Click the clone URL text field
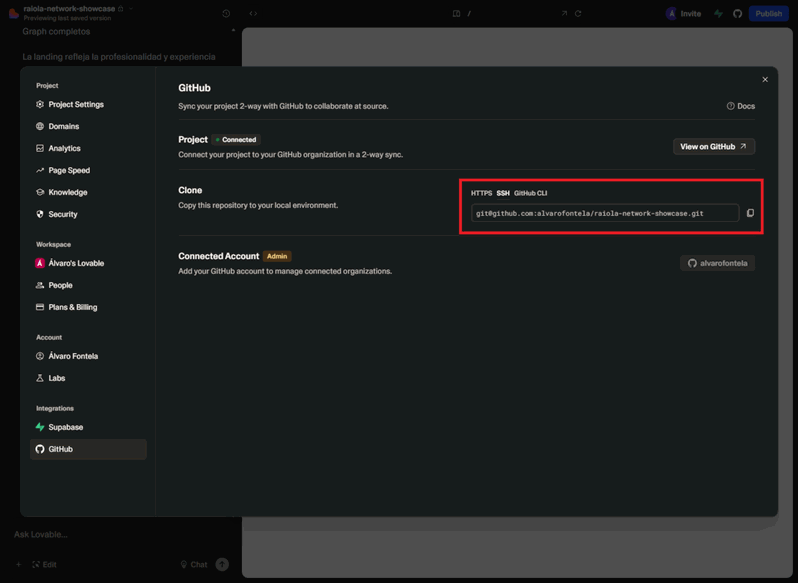Viewport: 798px width, 583px height. [605, 213]
